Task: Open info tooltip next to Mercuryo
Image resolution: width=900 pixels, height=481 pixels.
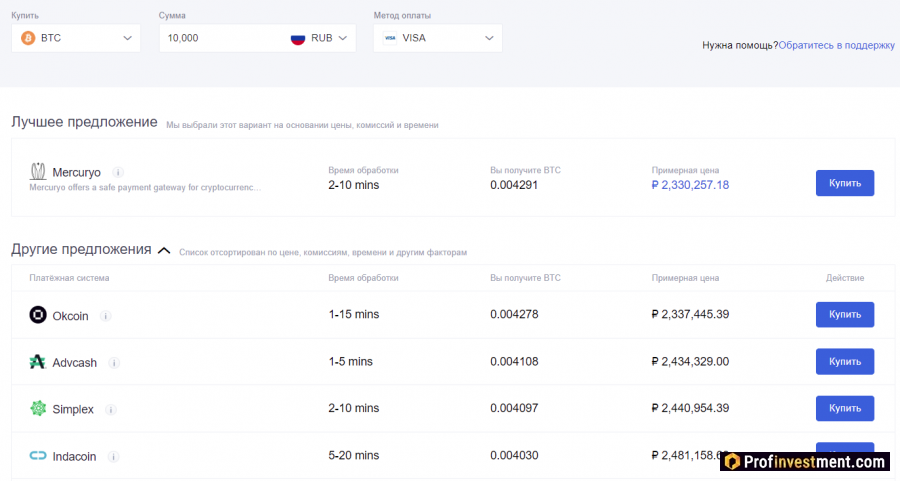Action: pyautogui.click(x=118, y=172)
